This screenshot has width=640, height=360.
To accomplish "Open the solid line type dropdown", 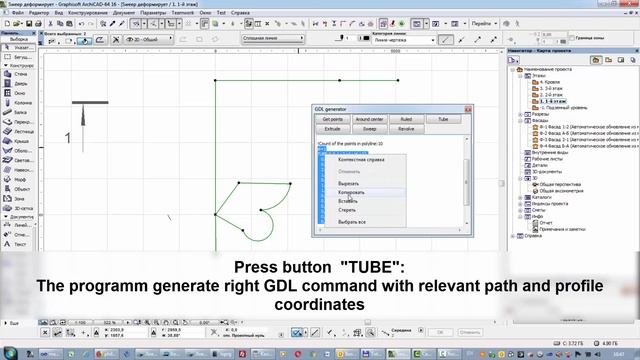I will (x=273, y=38).
